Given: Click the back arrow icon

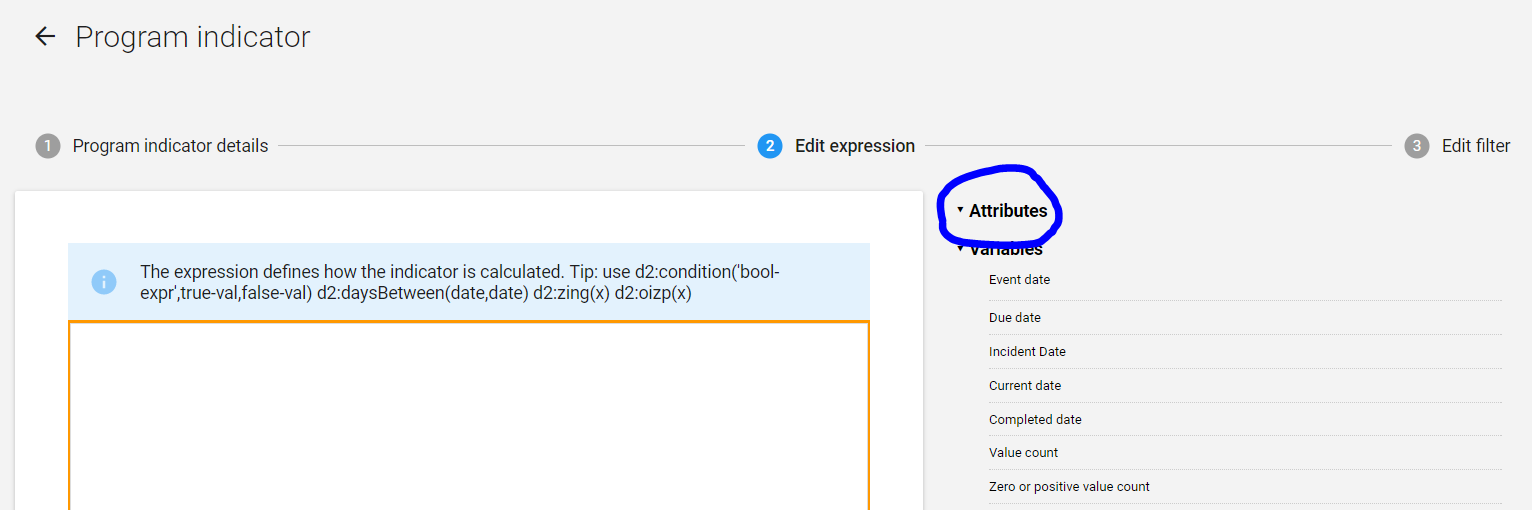Looking at the screenshot, I should tap(45, 37).
